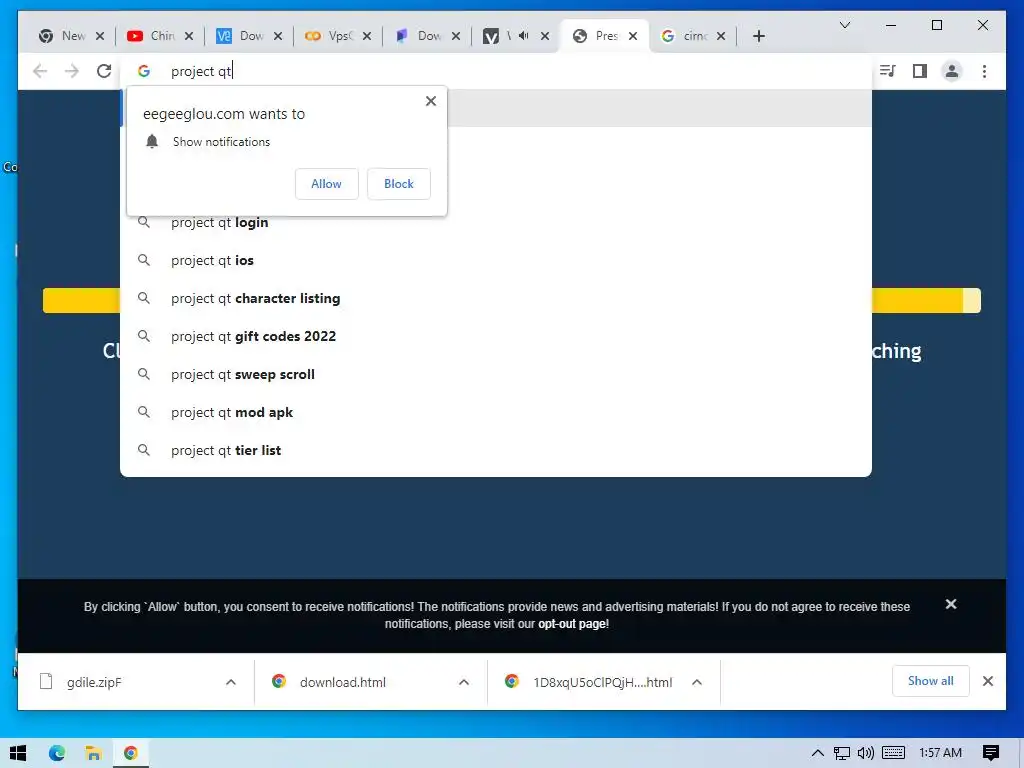This screenshot has height=768, width=1024.
Task: Open the tab search chevron
Action: 844,25
